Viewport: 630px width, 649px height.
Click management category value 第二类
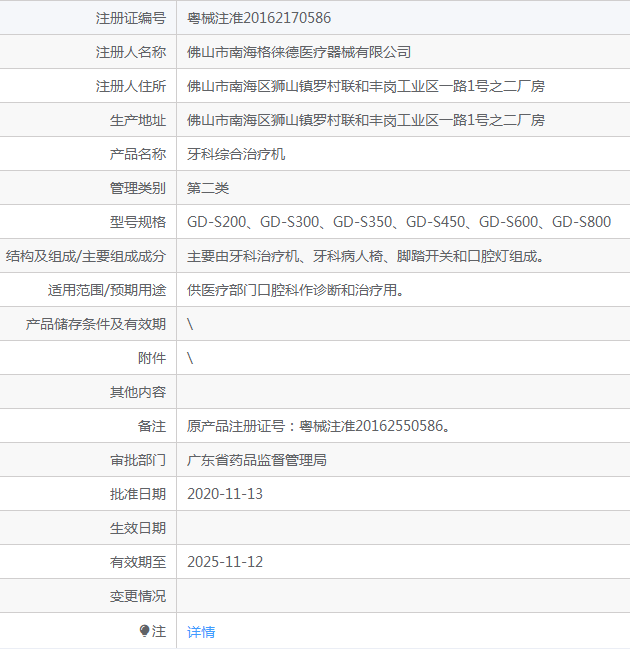tap(208, 188)
